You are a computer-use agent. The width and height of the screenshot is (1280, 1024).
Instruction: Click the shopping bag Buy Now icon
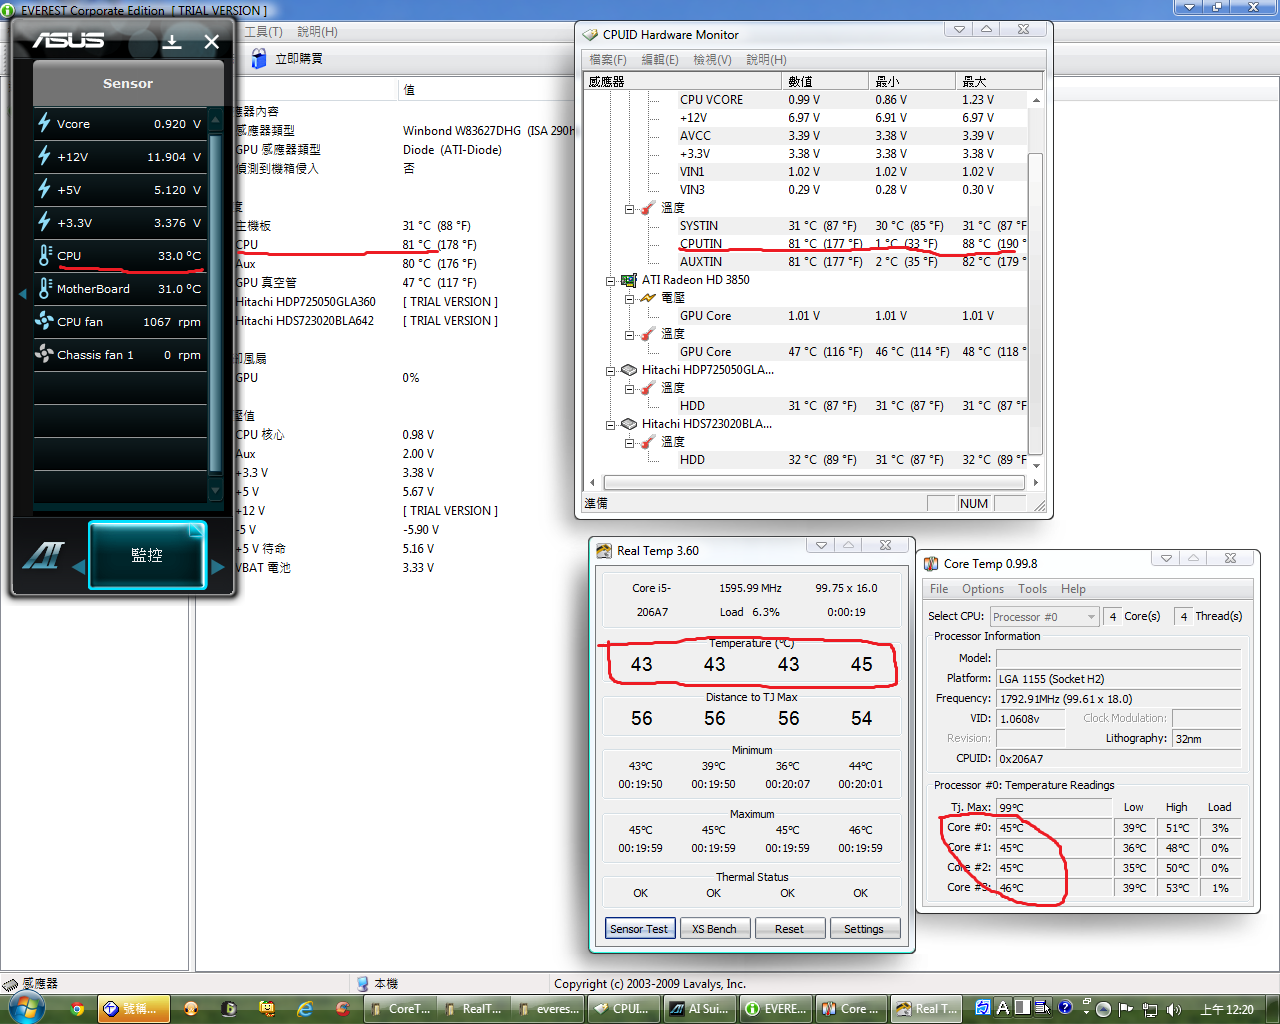[259, 58]
